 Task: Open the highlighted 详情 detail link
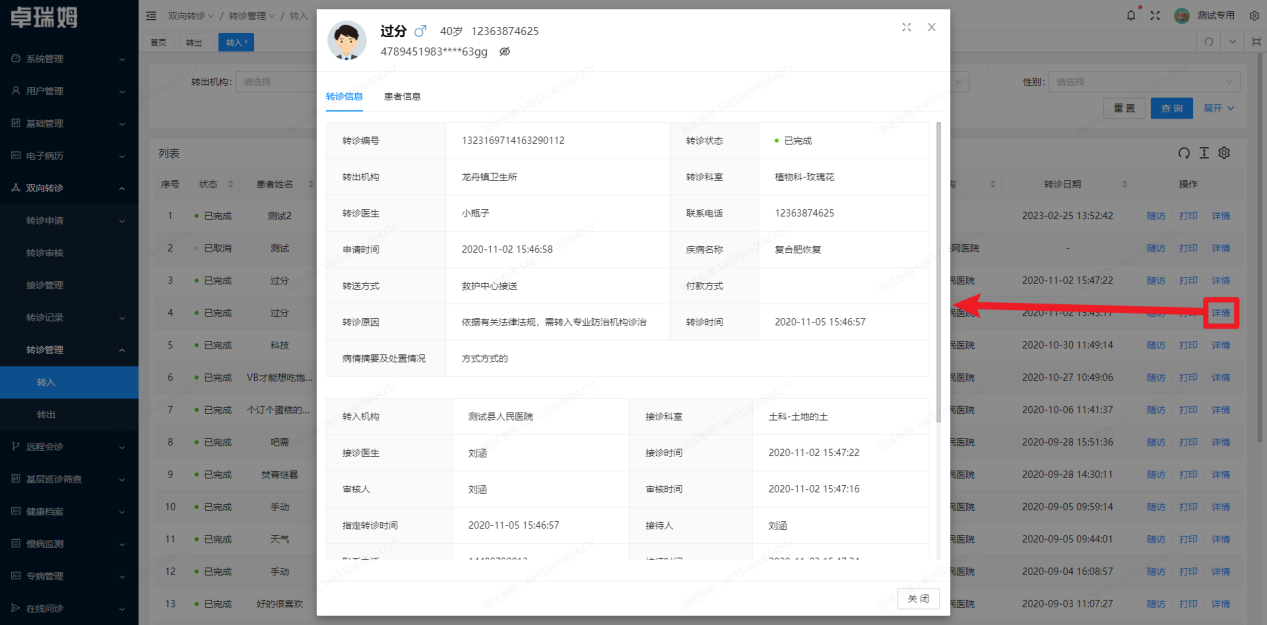[x=1221, y=313]
